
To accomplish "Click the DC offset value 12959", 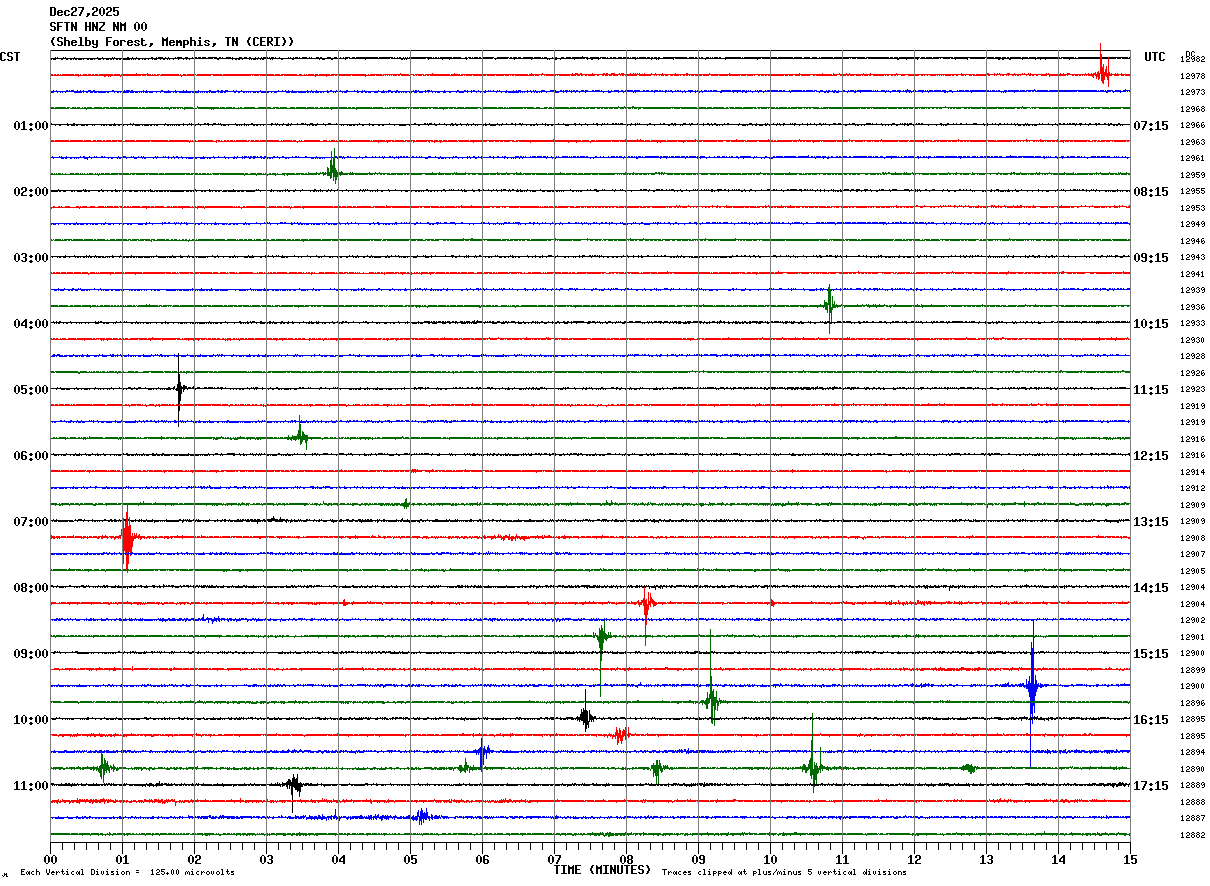I will [x=1192, y=175].
